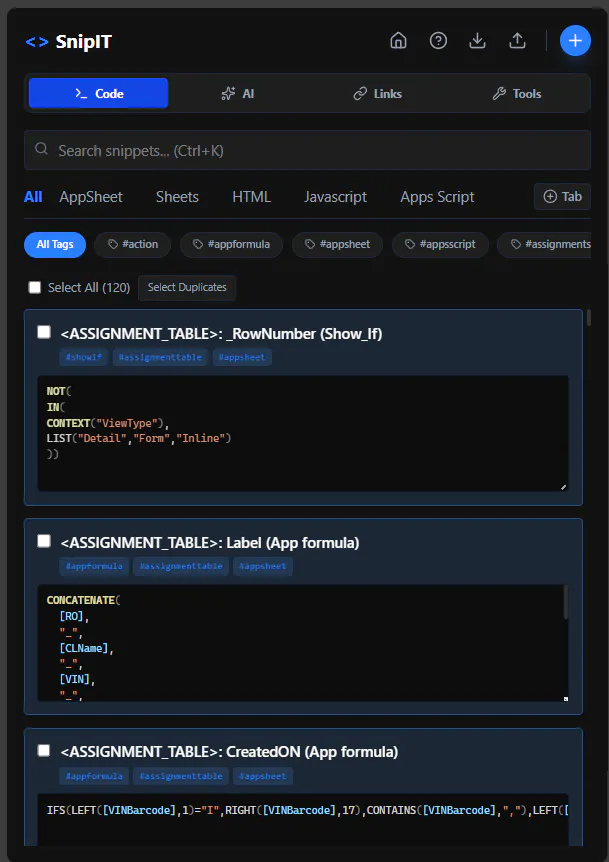Go to home via house icon
This screenshot has width=609, height=862.
(398, 41)
